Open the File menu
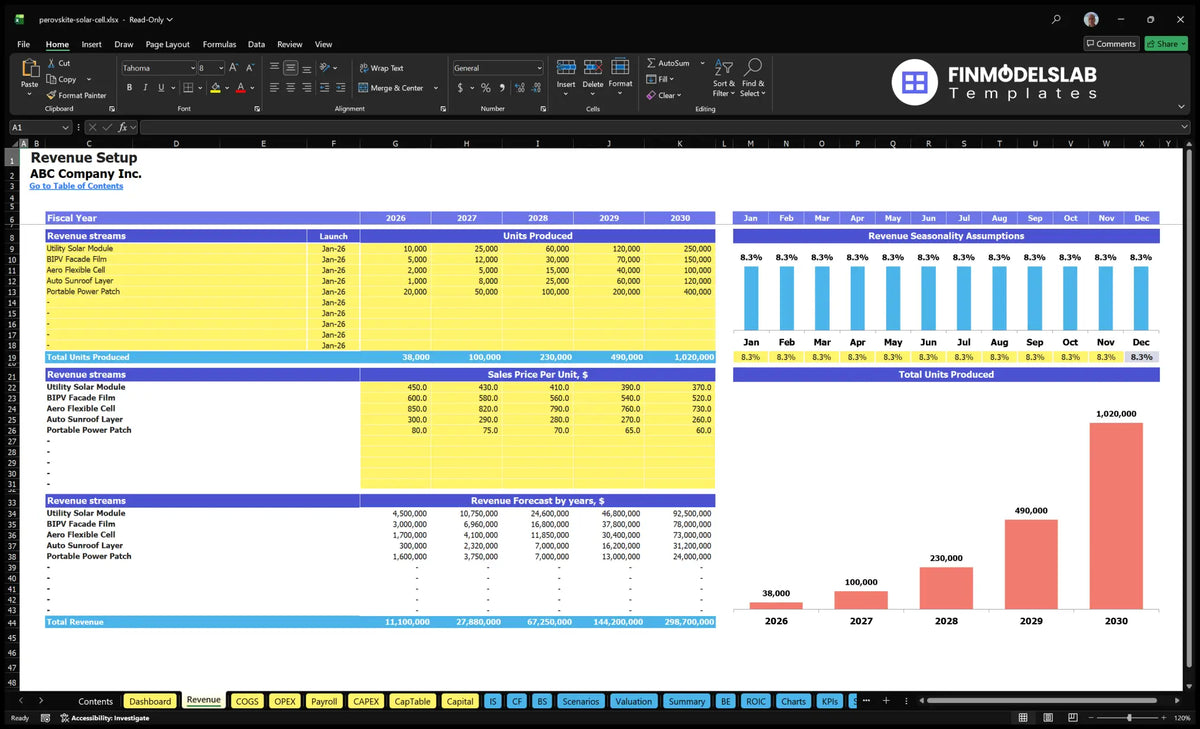1200x729 pixels. click(x=23, y=44)
